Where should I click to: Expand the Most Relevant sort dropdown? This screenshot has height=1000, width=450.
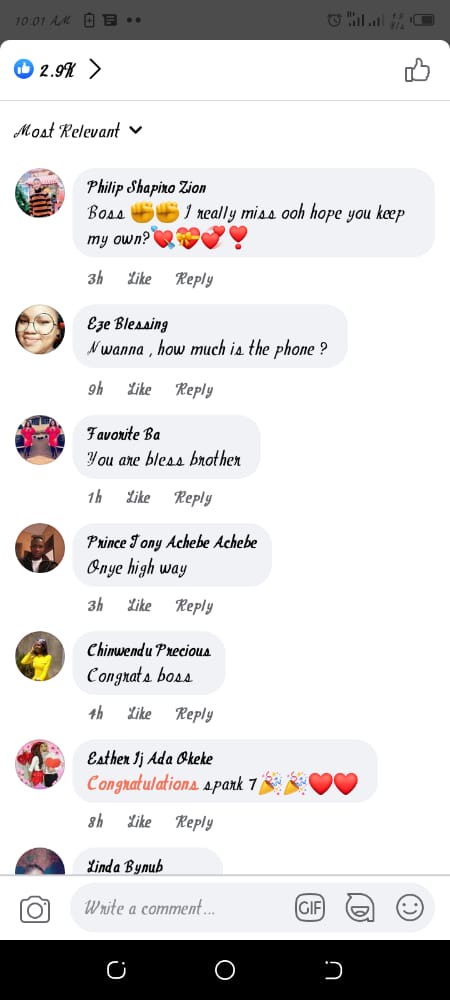[x=78, y=131]
